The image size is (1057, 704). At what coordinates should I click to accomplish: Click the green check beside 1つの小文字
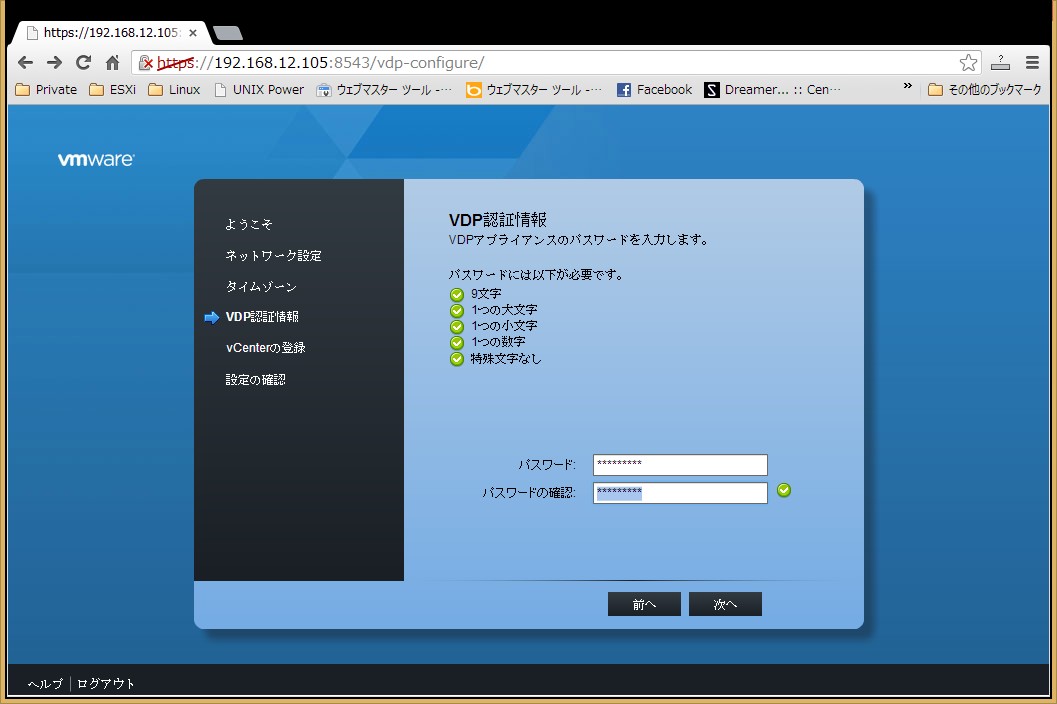pos(457,327)
